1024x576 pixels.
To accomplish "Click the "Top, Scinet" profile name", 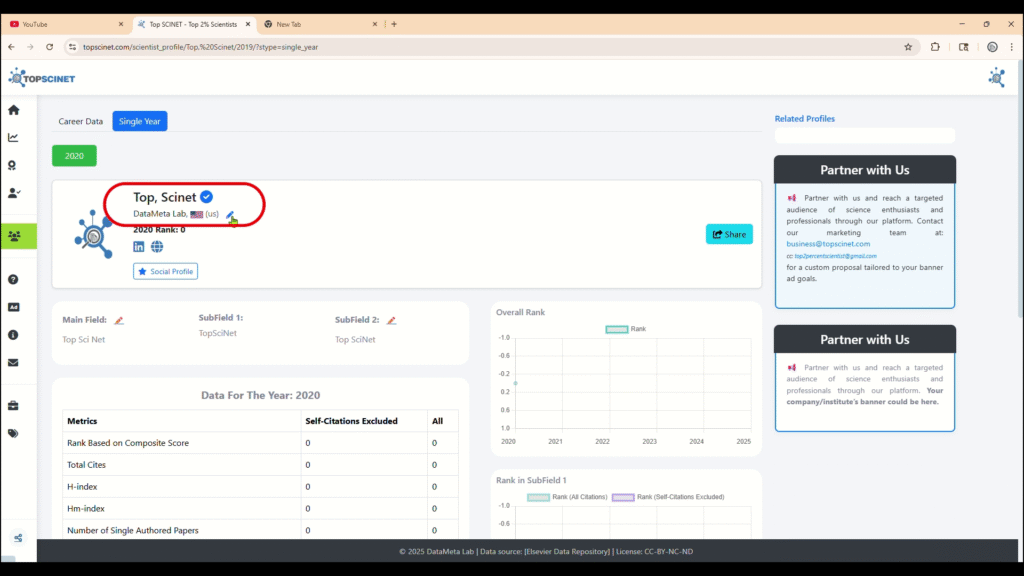I will pos(165,197).
